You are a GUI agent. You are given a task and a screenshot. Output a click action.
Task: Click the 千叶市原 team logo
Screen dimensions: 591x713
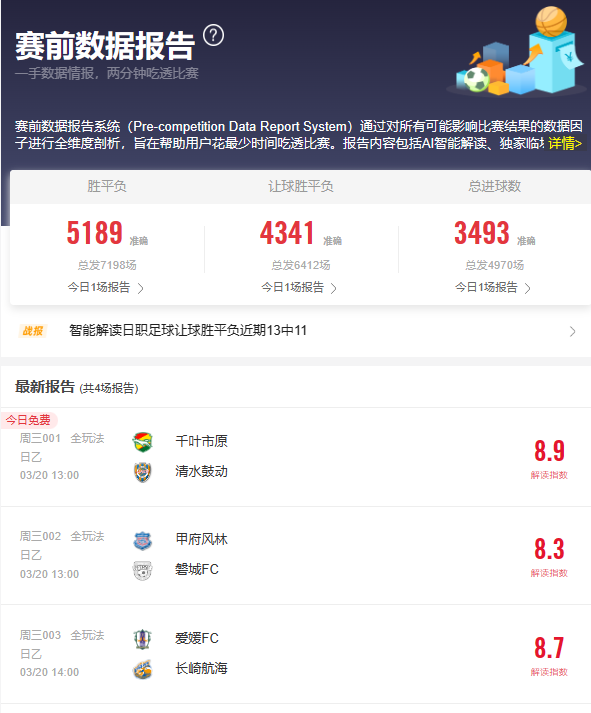point(142,442)
